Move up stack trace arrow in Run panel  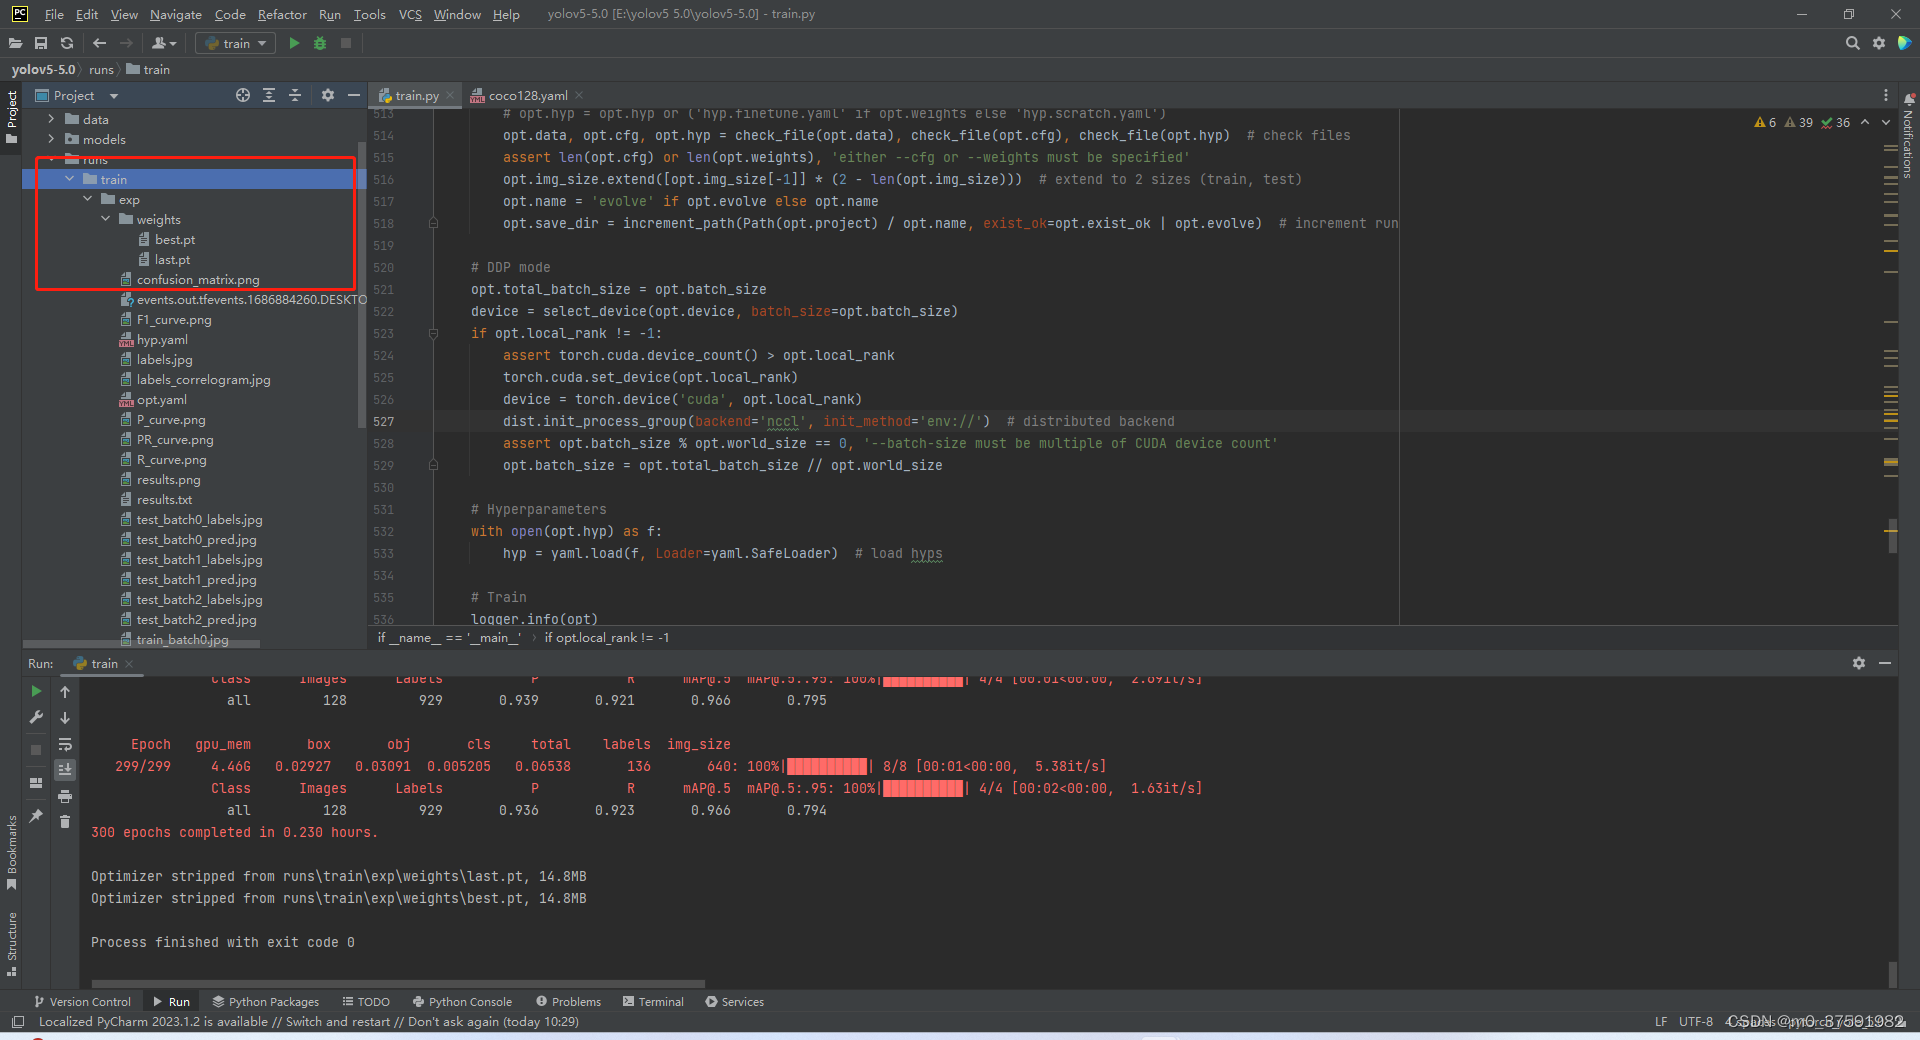65,691
